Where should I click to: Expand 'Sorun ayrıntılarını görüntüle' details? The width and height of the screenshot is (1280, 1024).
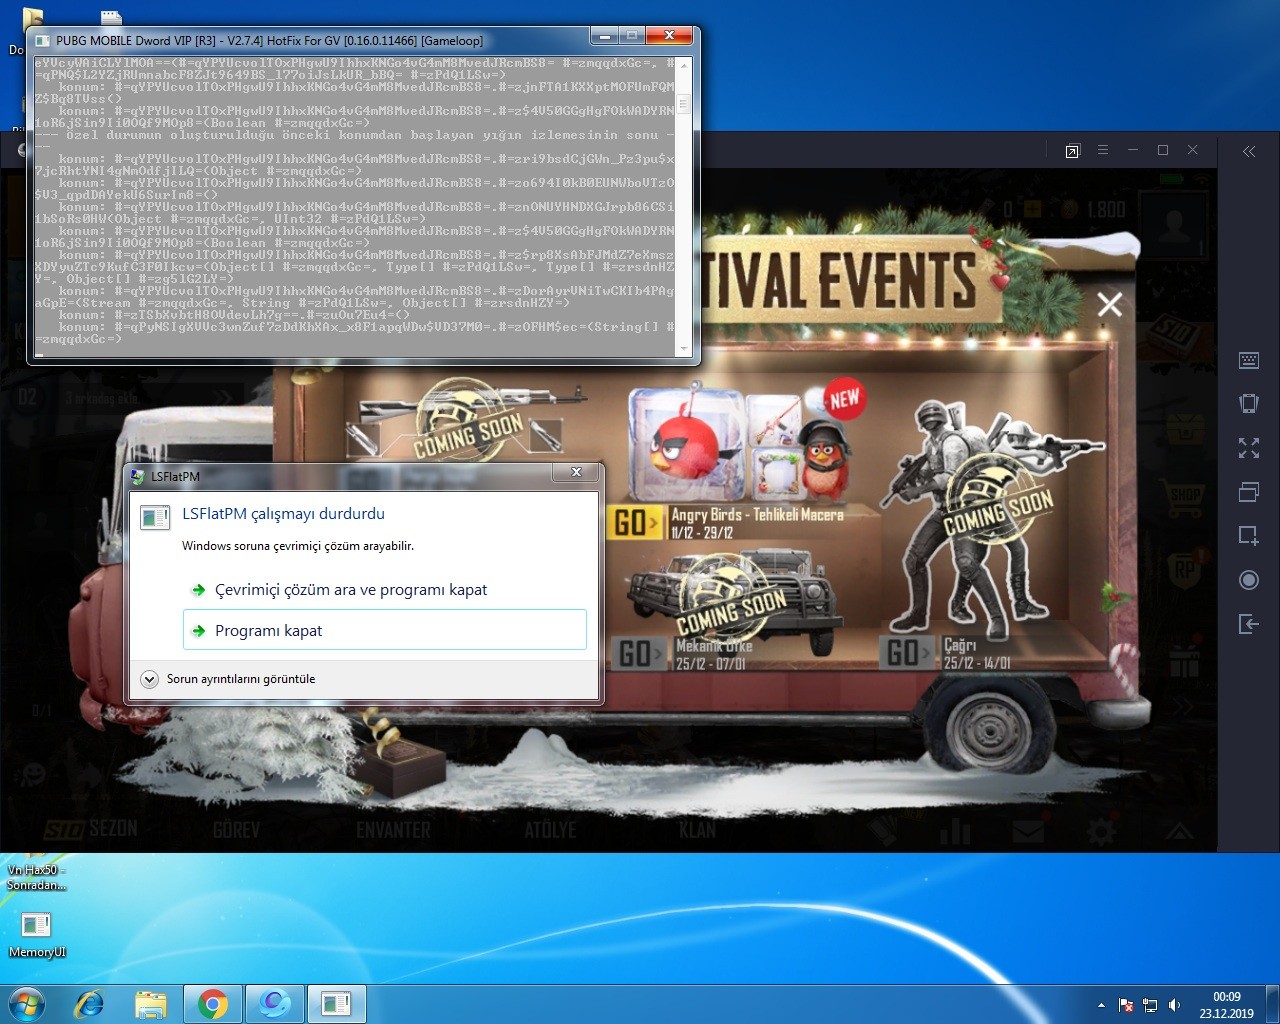229,679
